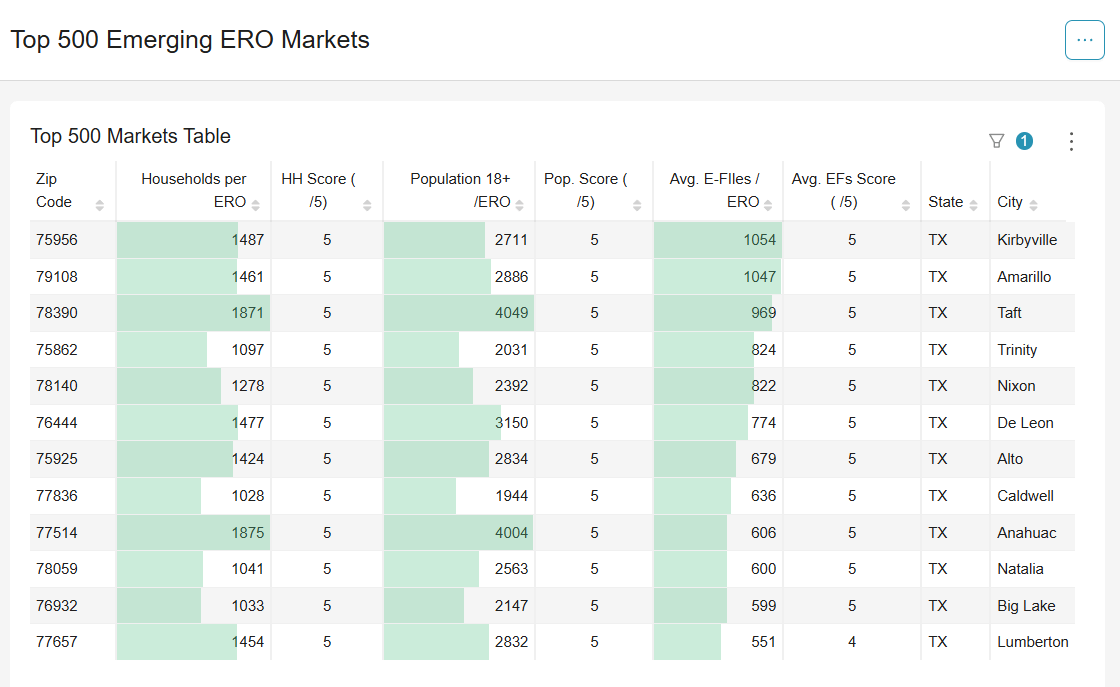This screenshot has width=1120, height=687.
Task: Click the Big Lake city cell
Action: [1032, 606]
